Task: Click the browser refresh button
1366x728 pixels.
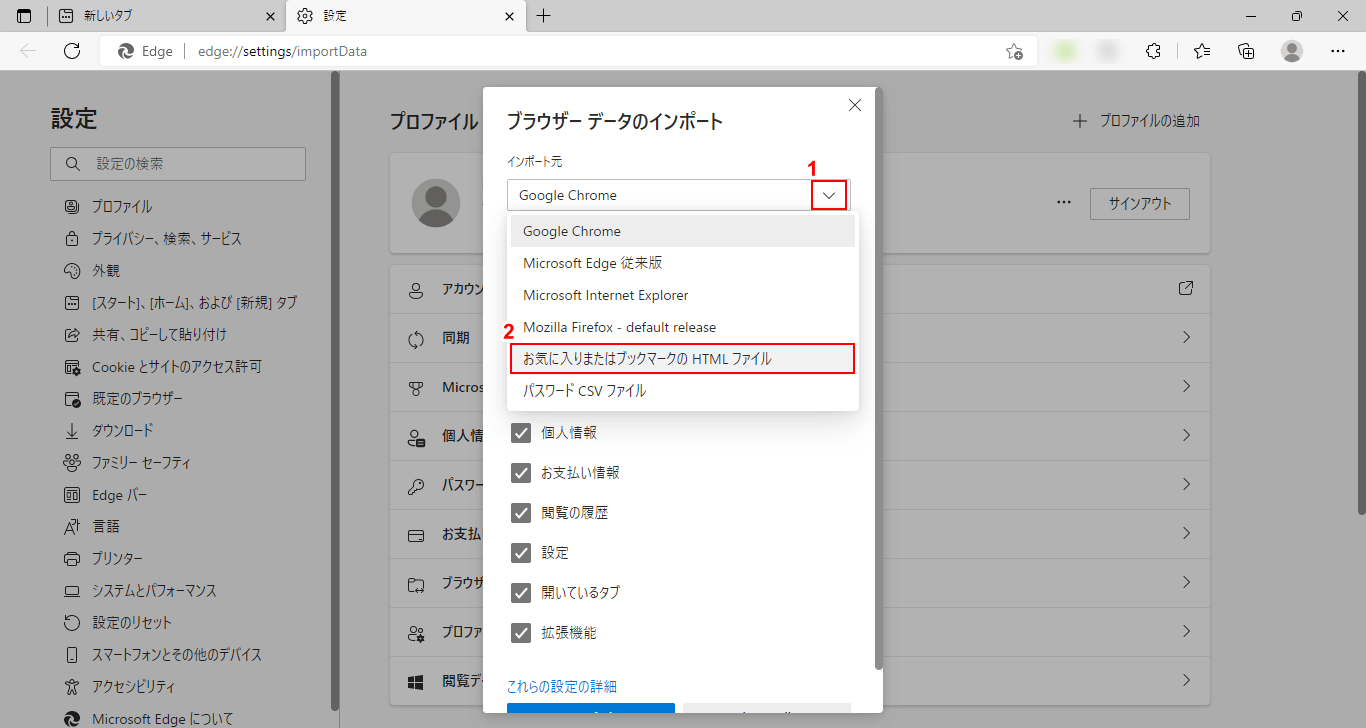Action: pos(72,51)
